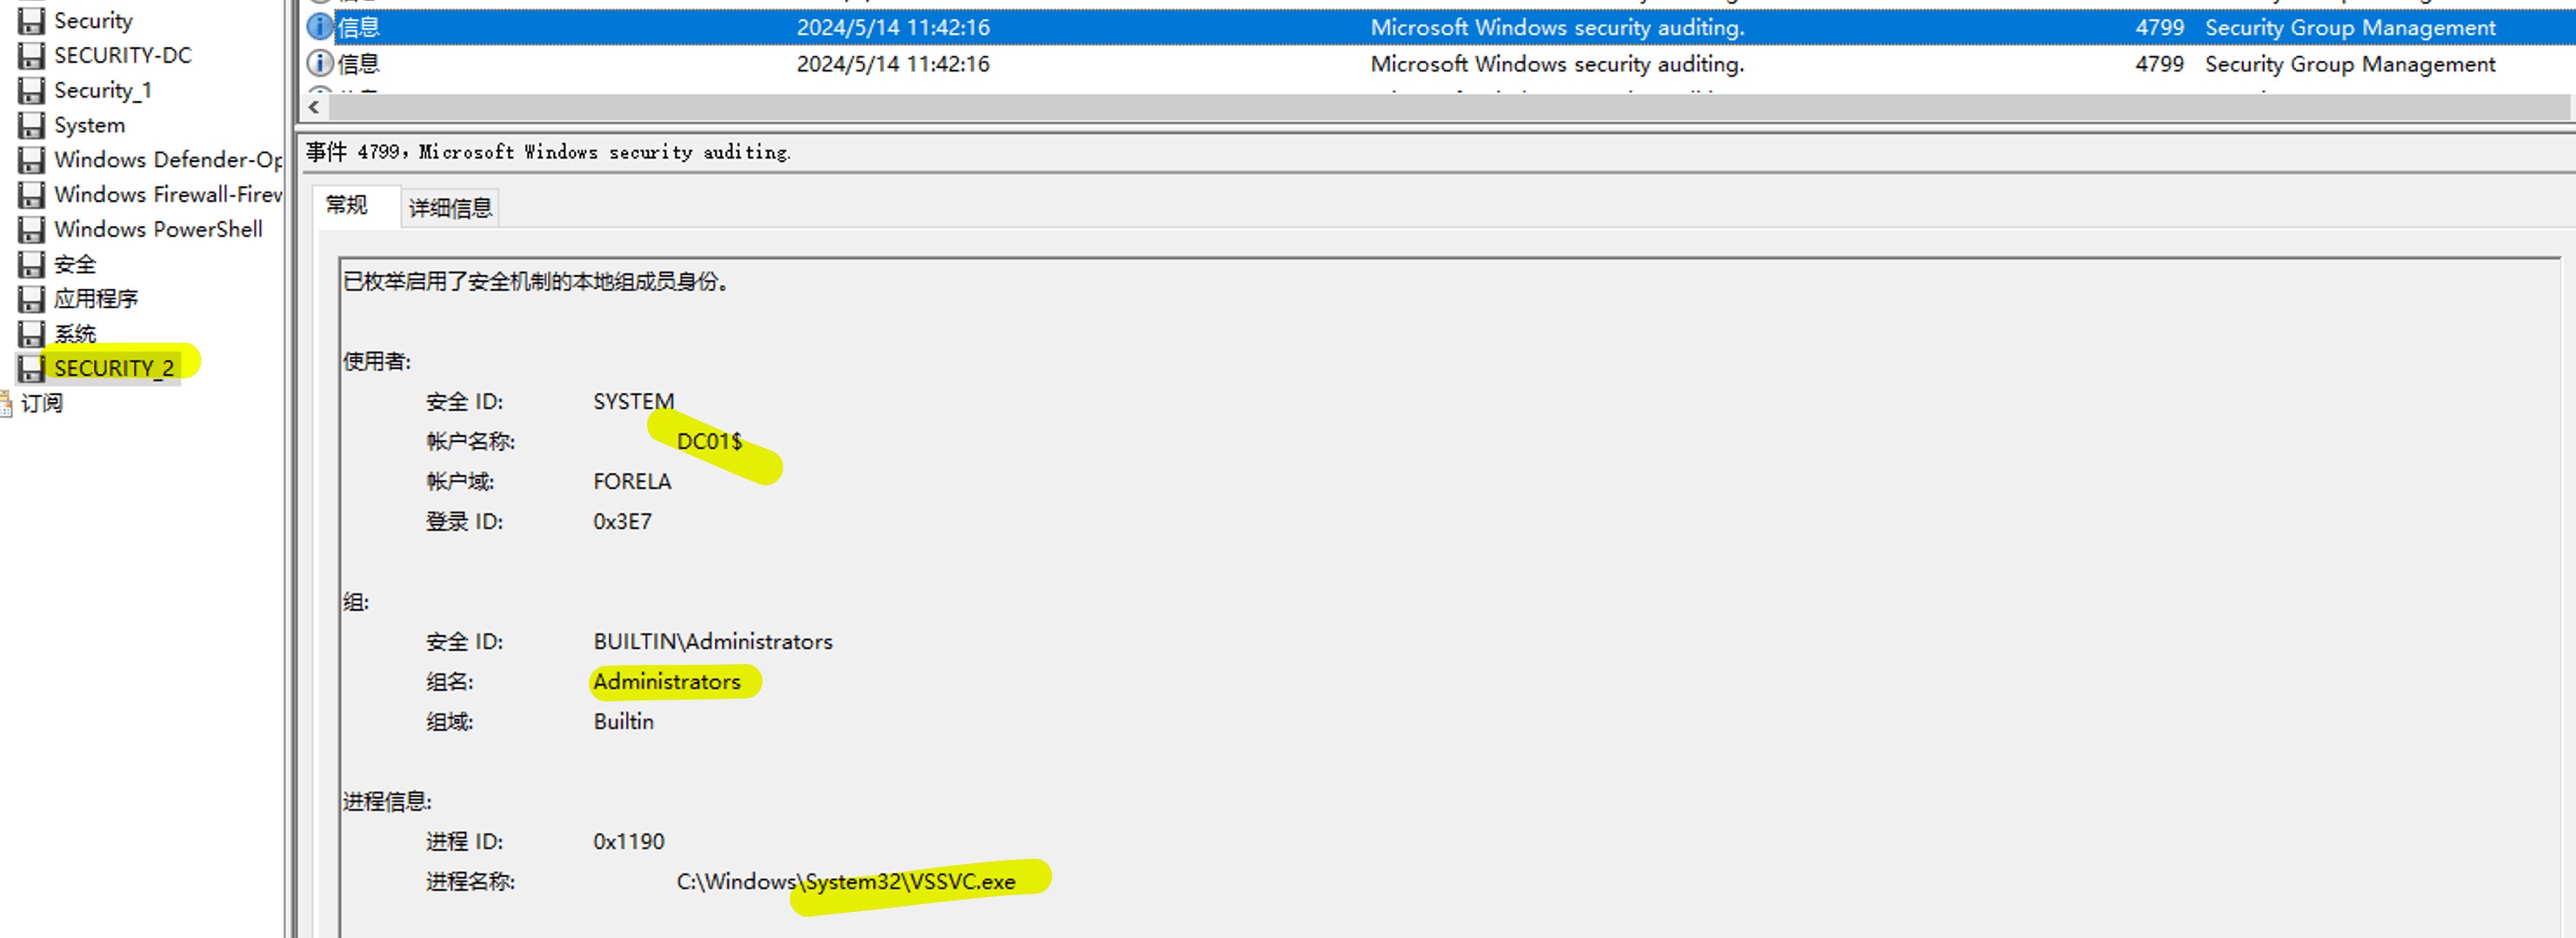Select the Windows Firewall log entry
This screenshot has height=938, width=2576.
click(x=168, y=195)
